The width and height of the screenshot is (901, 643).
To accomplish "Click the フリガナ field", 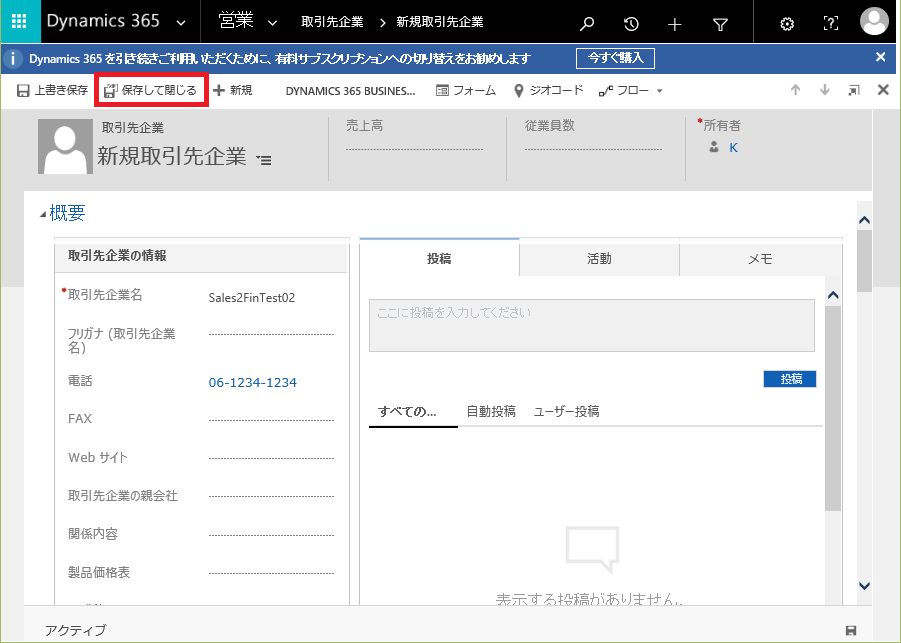I will click(x=271, y=334).
